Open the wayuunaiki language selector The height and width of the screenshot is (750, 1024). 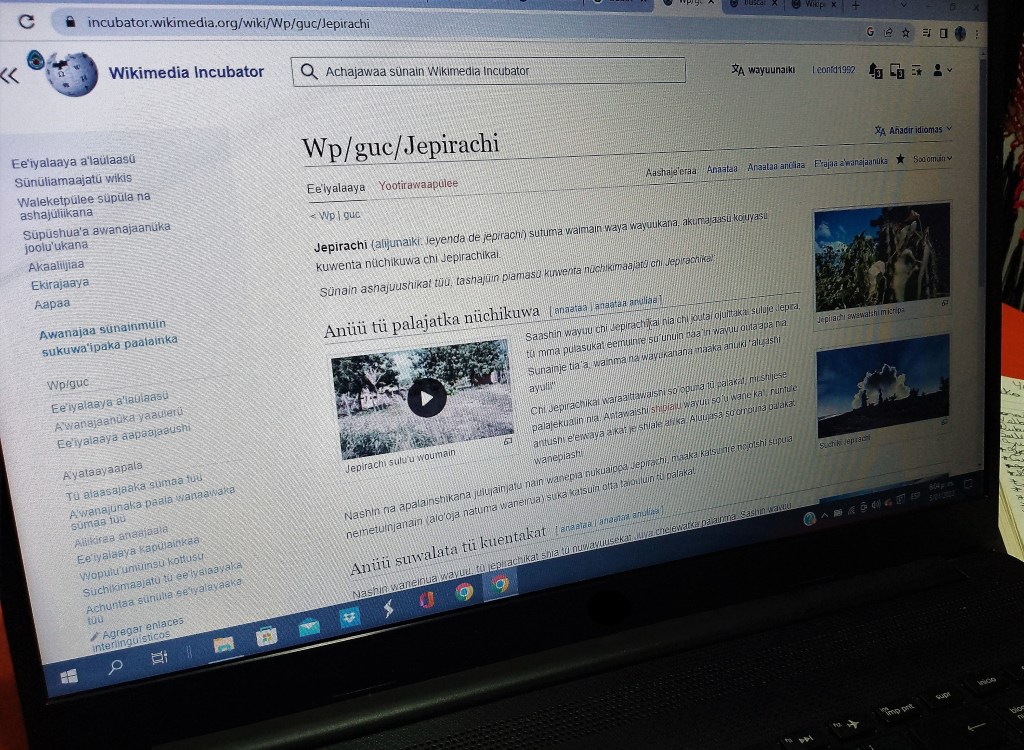click(x=763, y=69)
